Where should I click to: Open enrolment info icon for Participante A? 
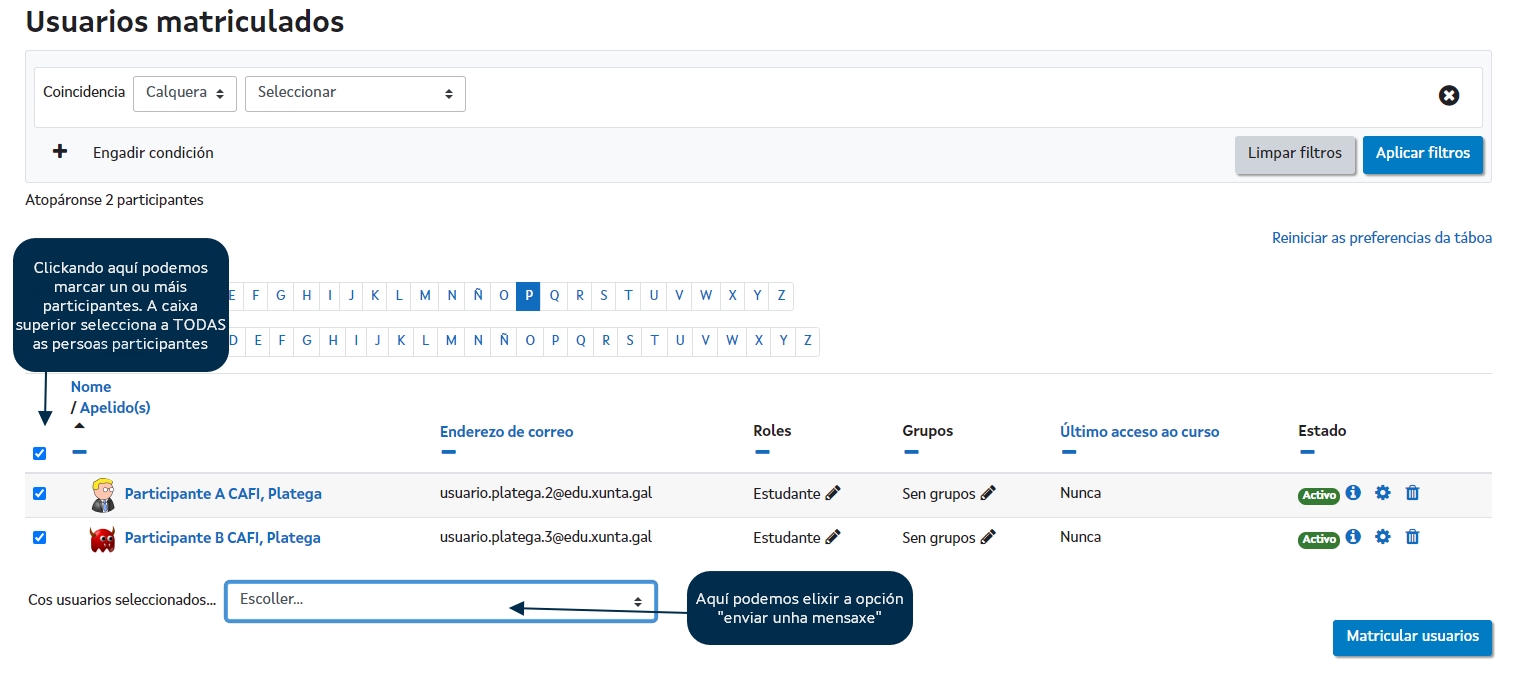[1353, 493]
